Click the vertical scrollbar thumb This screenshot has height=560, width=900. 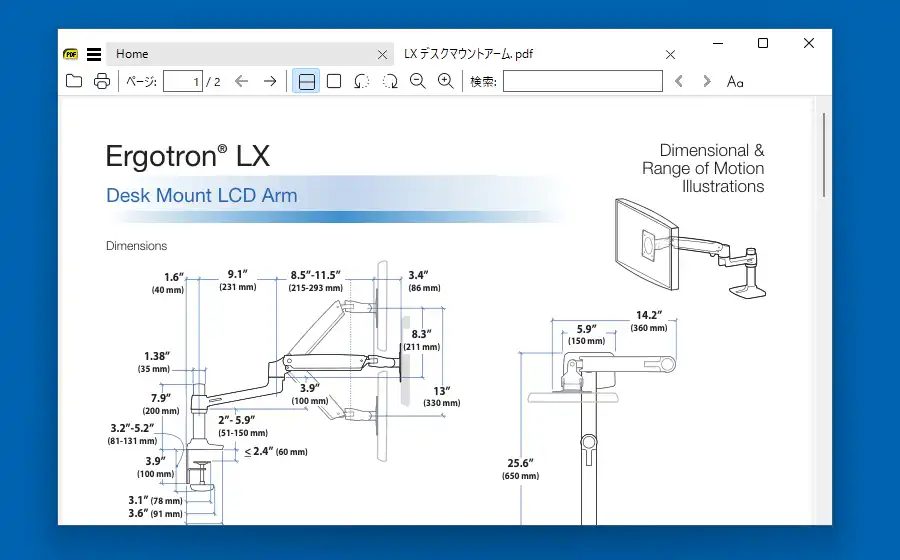[x=824, y=155]
